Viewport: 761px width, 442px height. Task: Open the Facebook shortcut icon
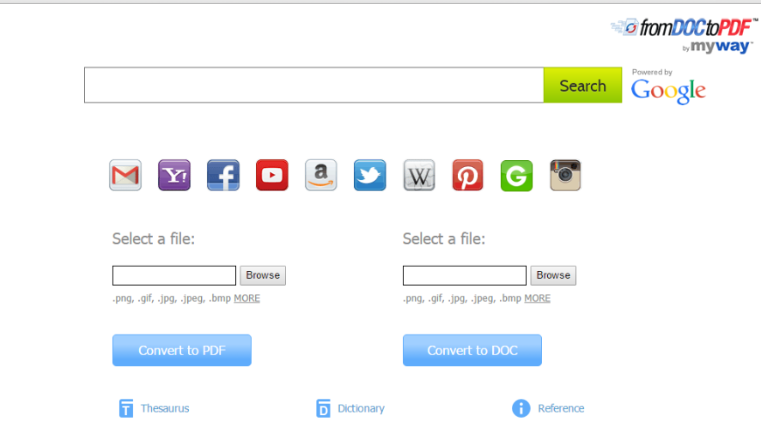click(x=223, y=175)
